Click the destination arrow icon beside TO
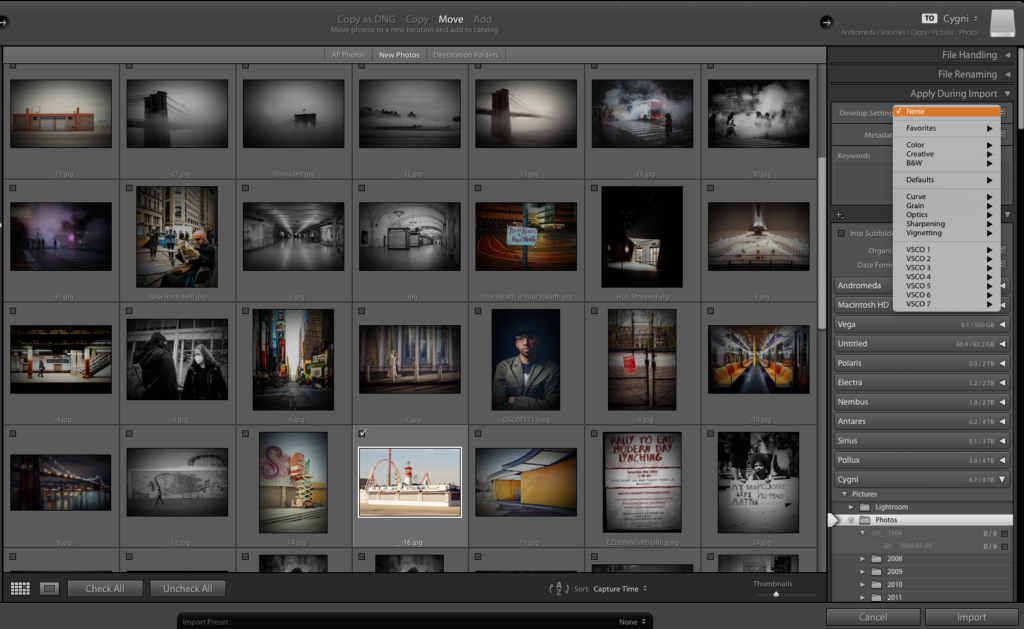 click(x=826, y=22)
